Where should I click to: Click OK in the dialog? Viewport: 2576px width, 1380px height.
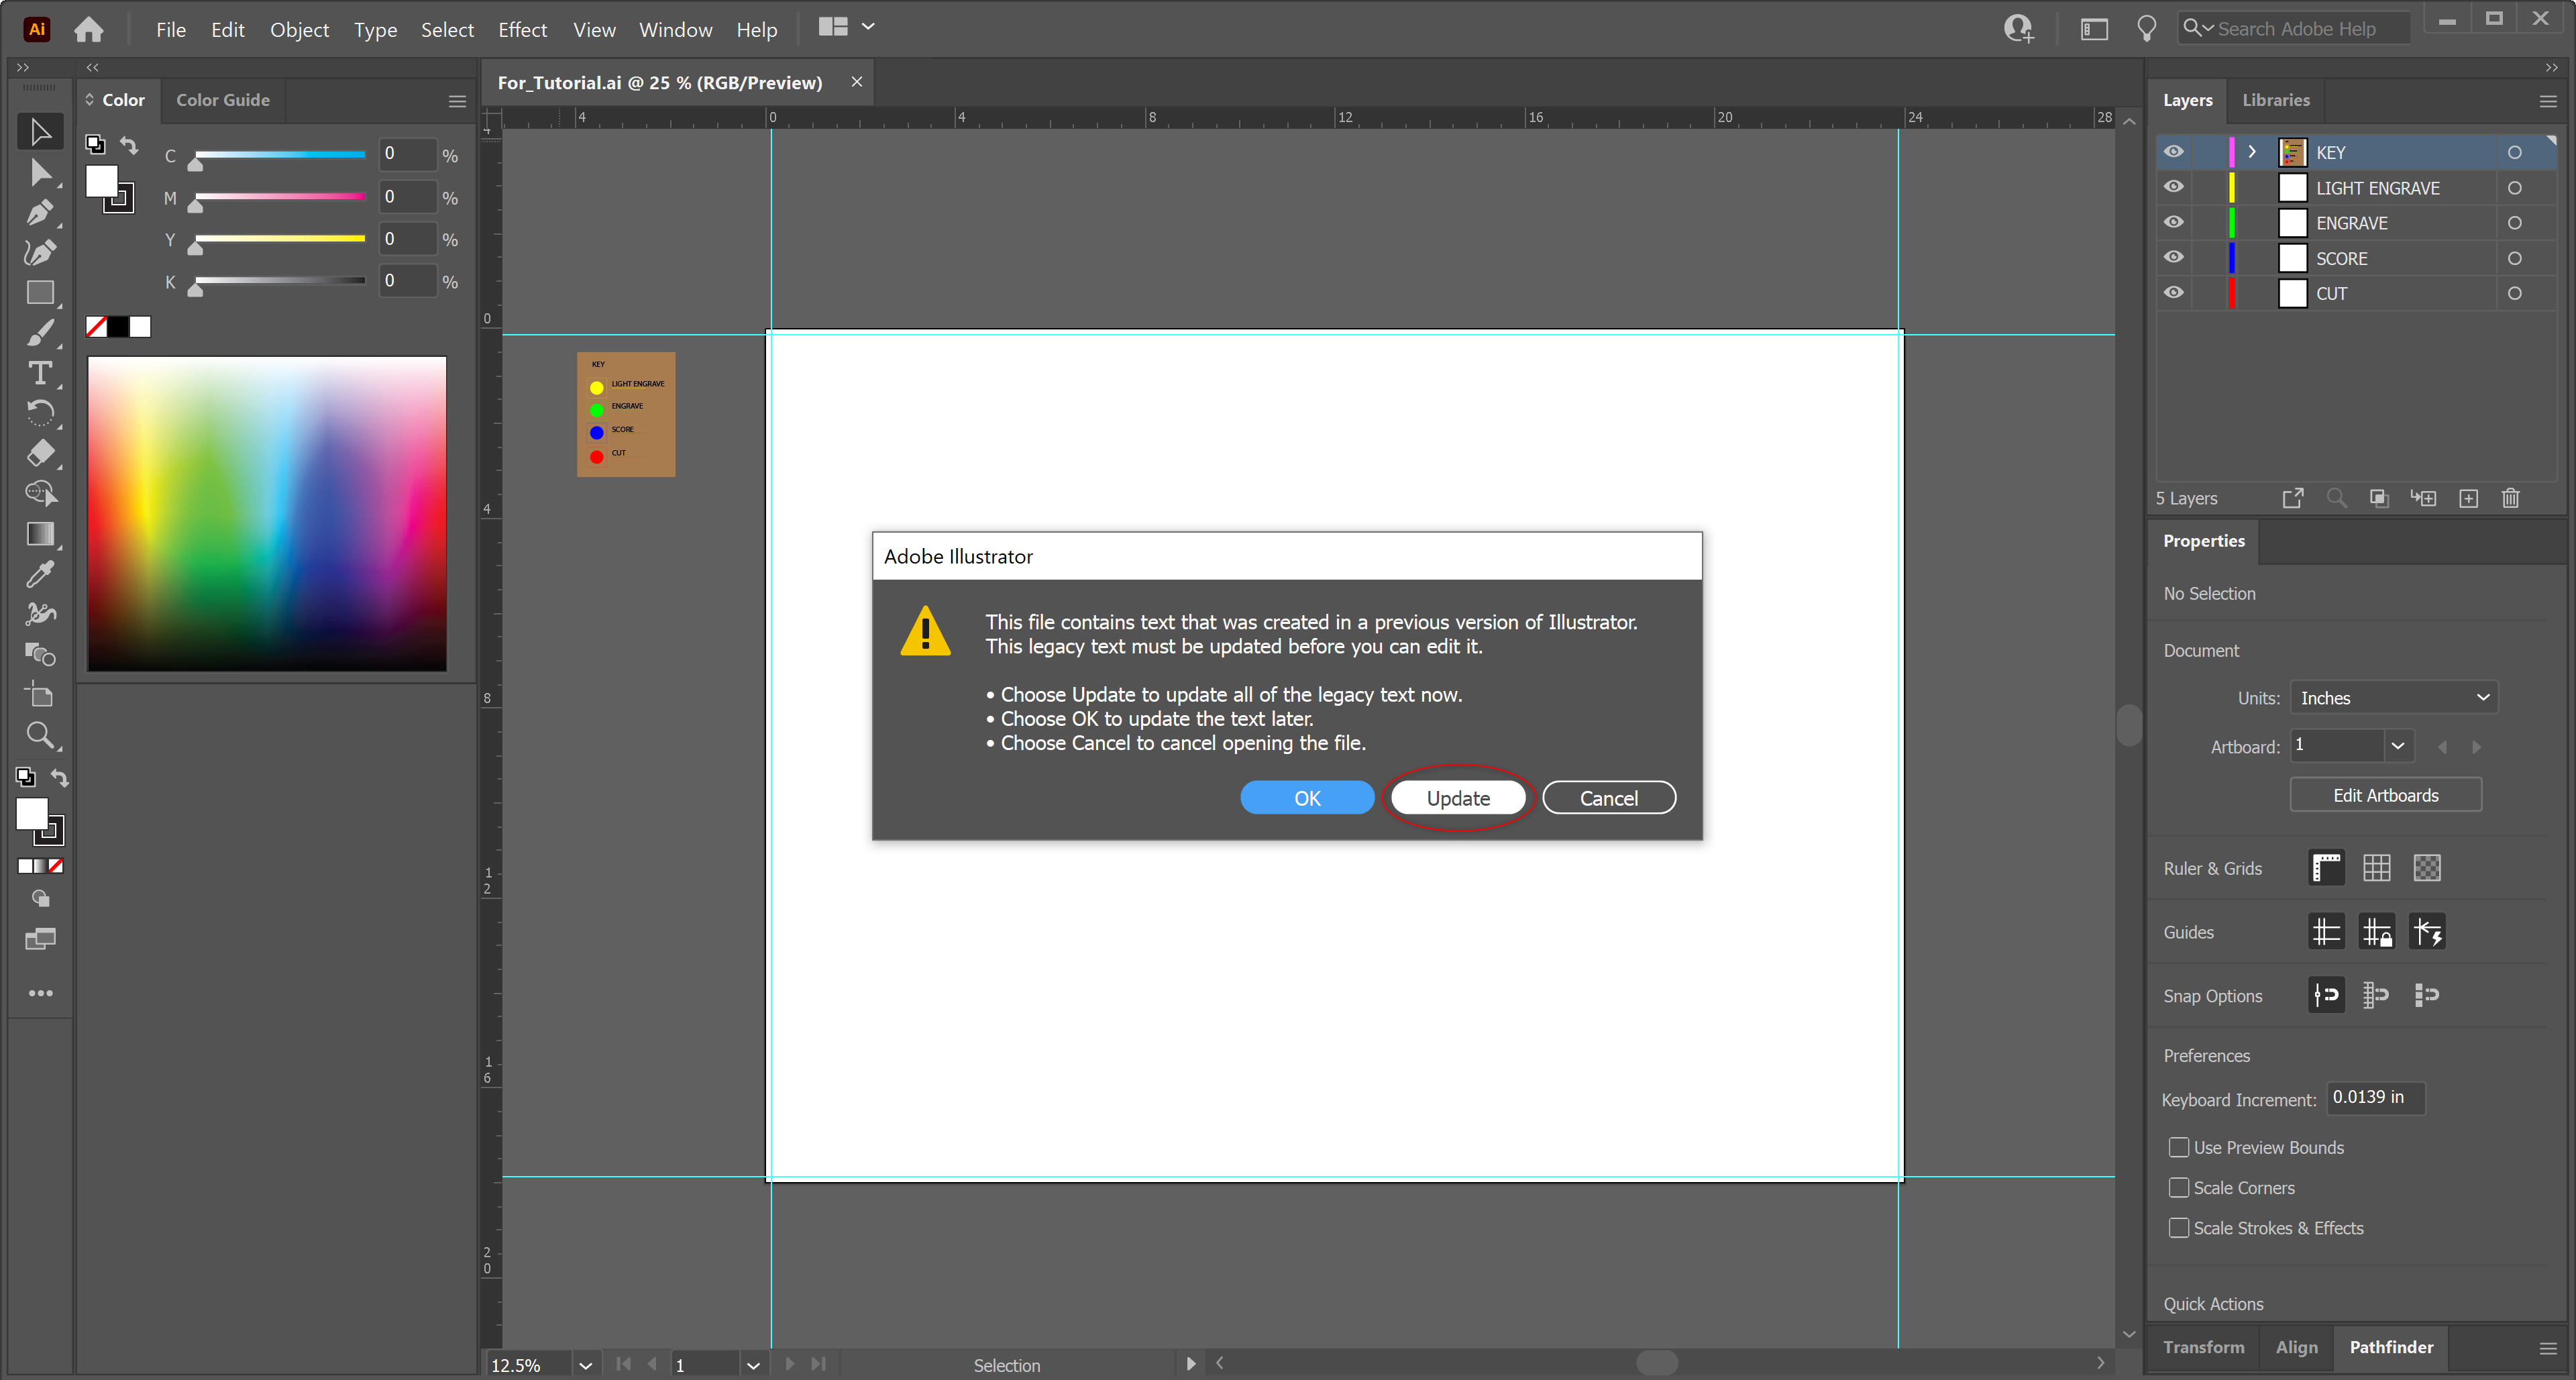pyautogui.click(x=1307, y=798)
